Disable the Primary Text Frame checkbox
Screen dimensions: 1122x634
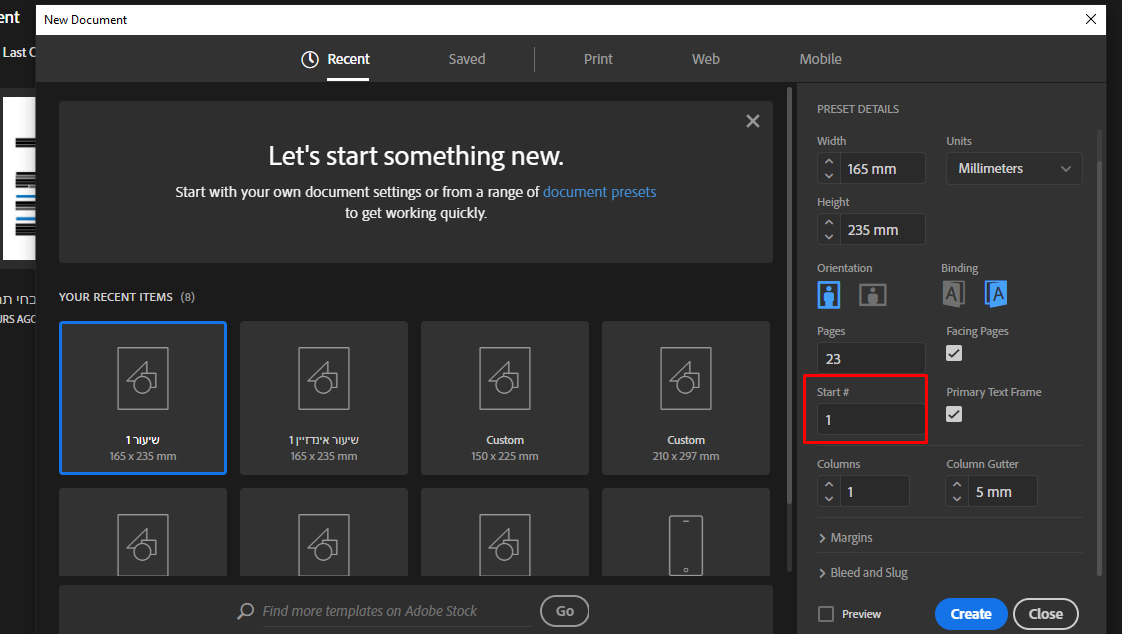coord(954,414)
